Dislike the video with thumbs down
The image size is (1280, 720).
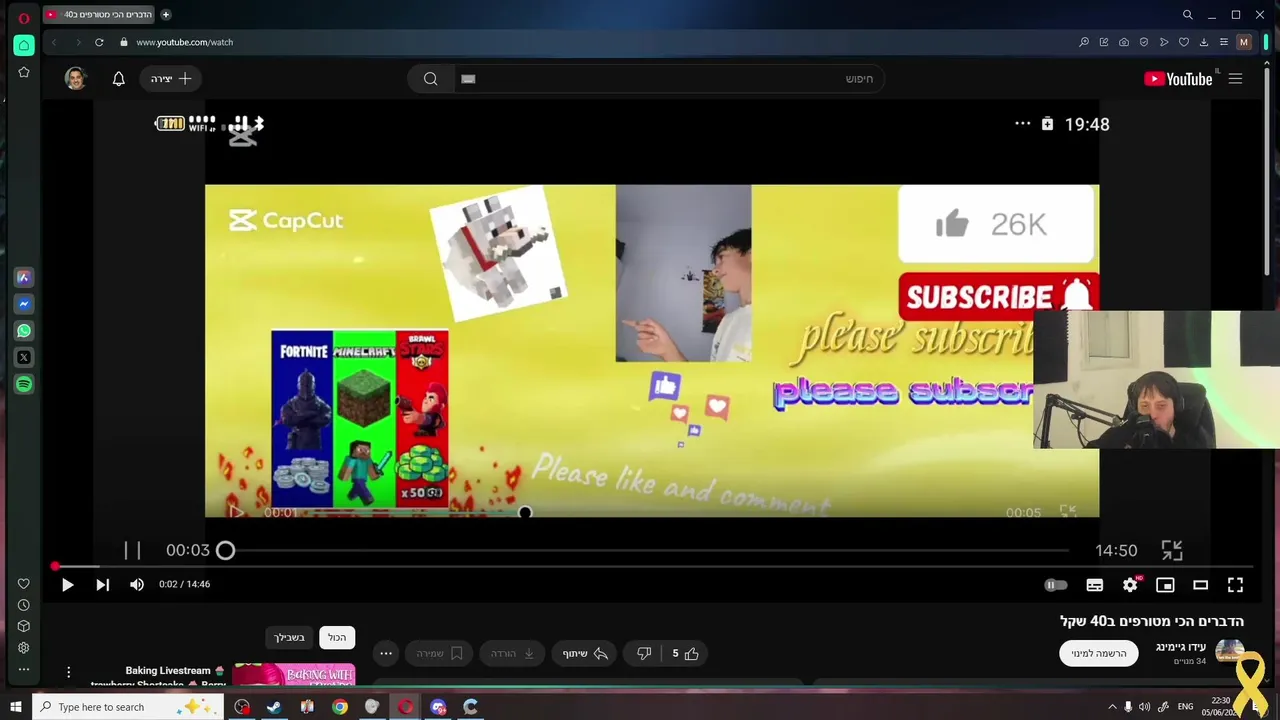click(644, 654)
